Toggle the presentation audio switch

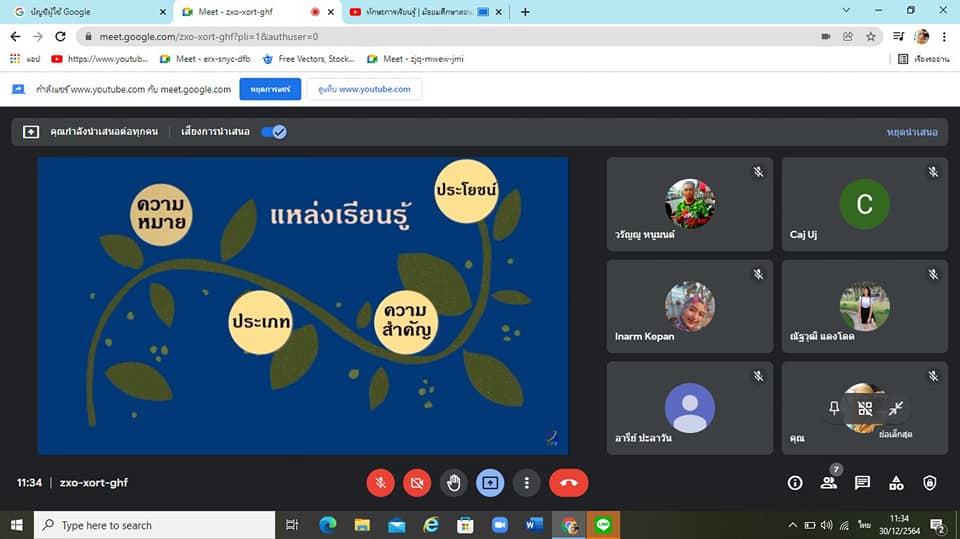click(273, 132)
